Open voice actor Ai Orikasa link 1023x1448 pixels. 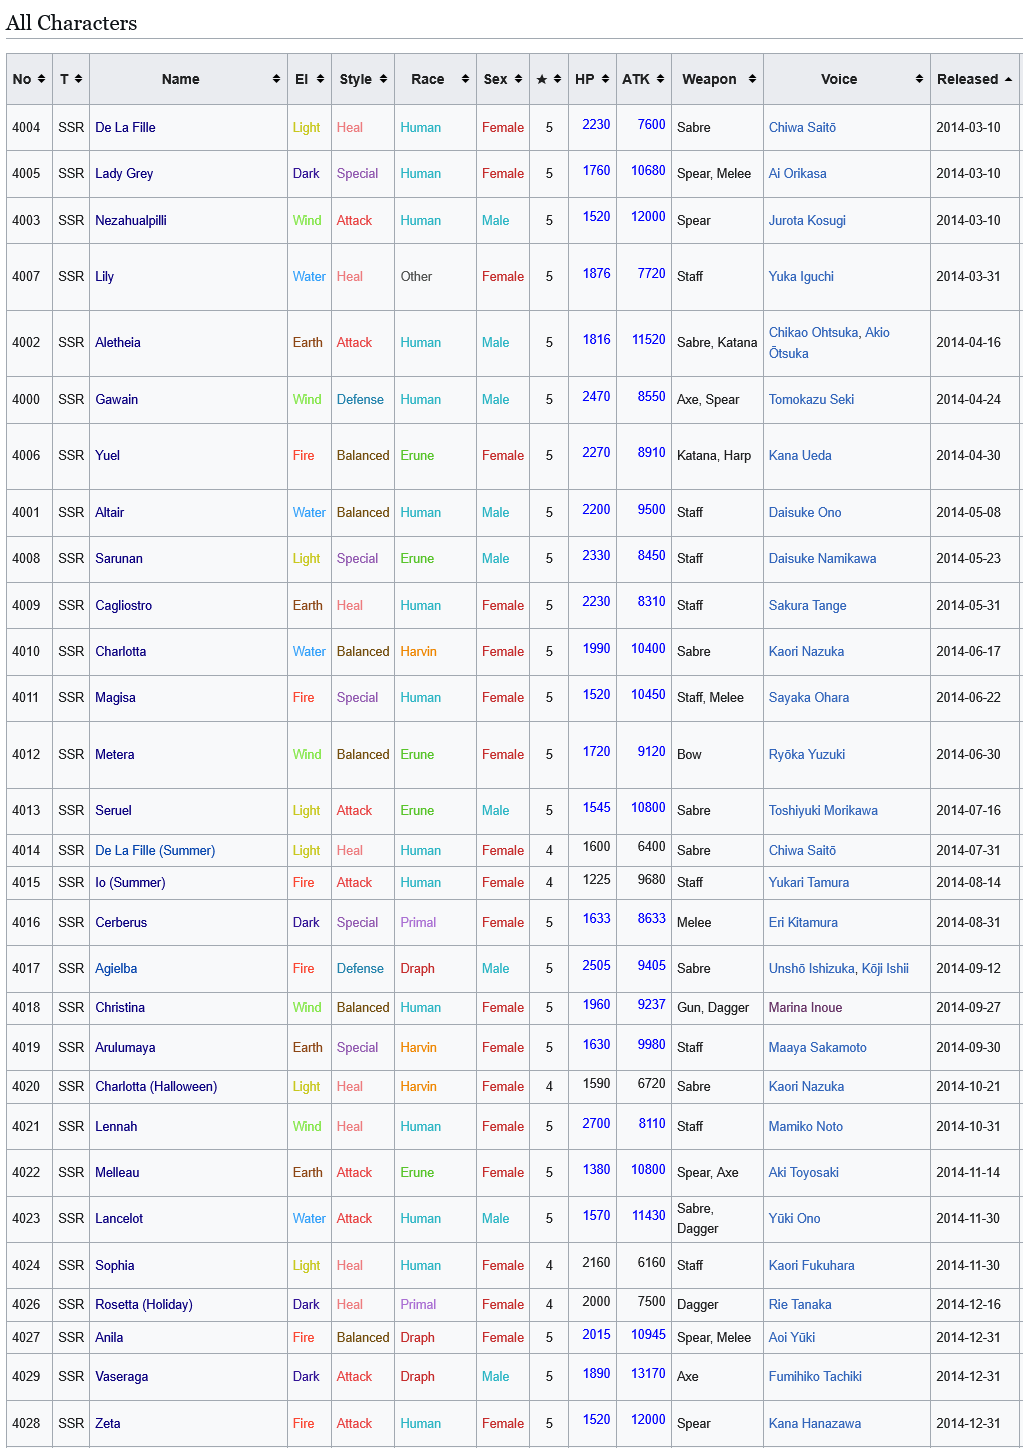click(798, 173)
